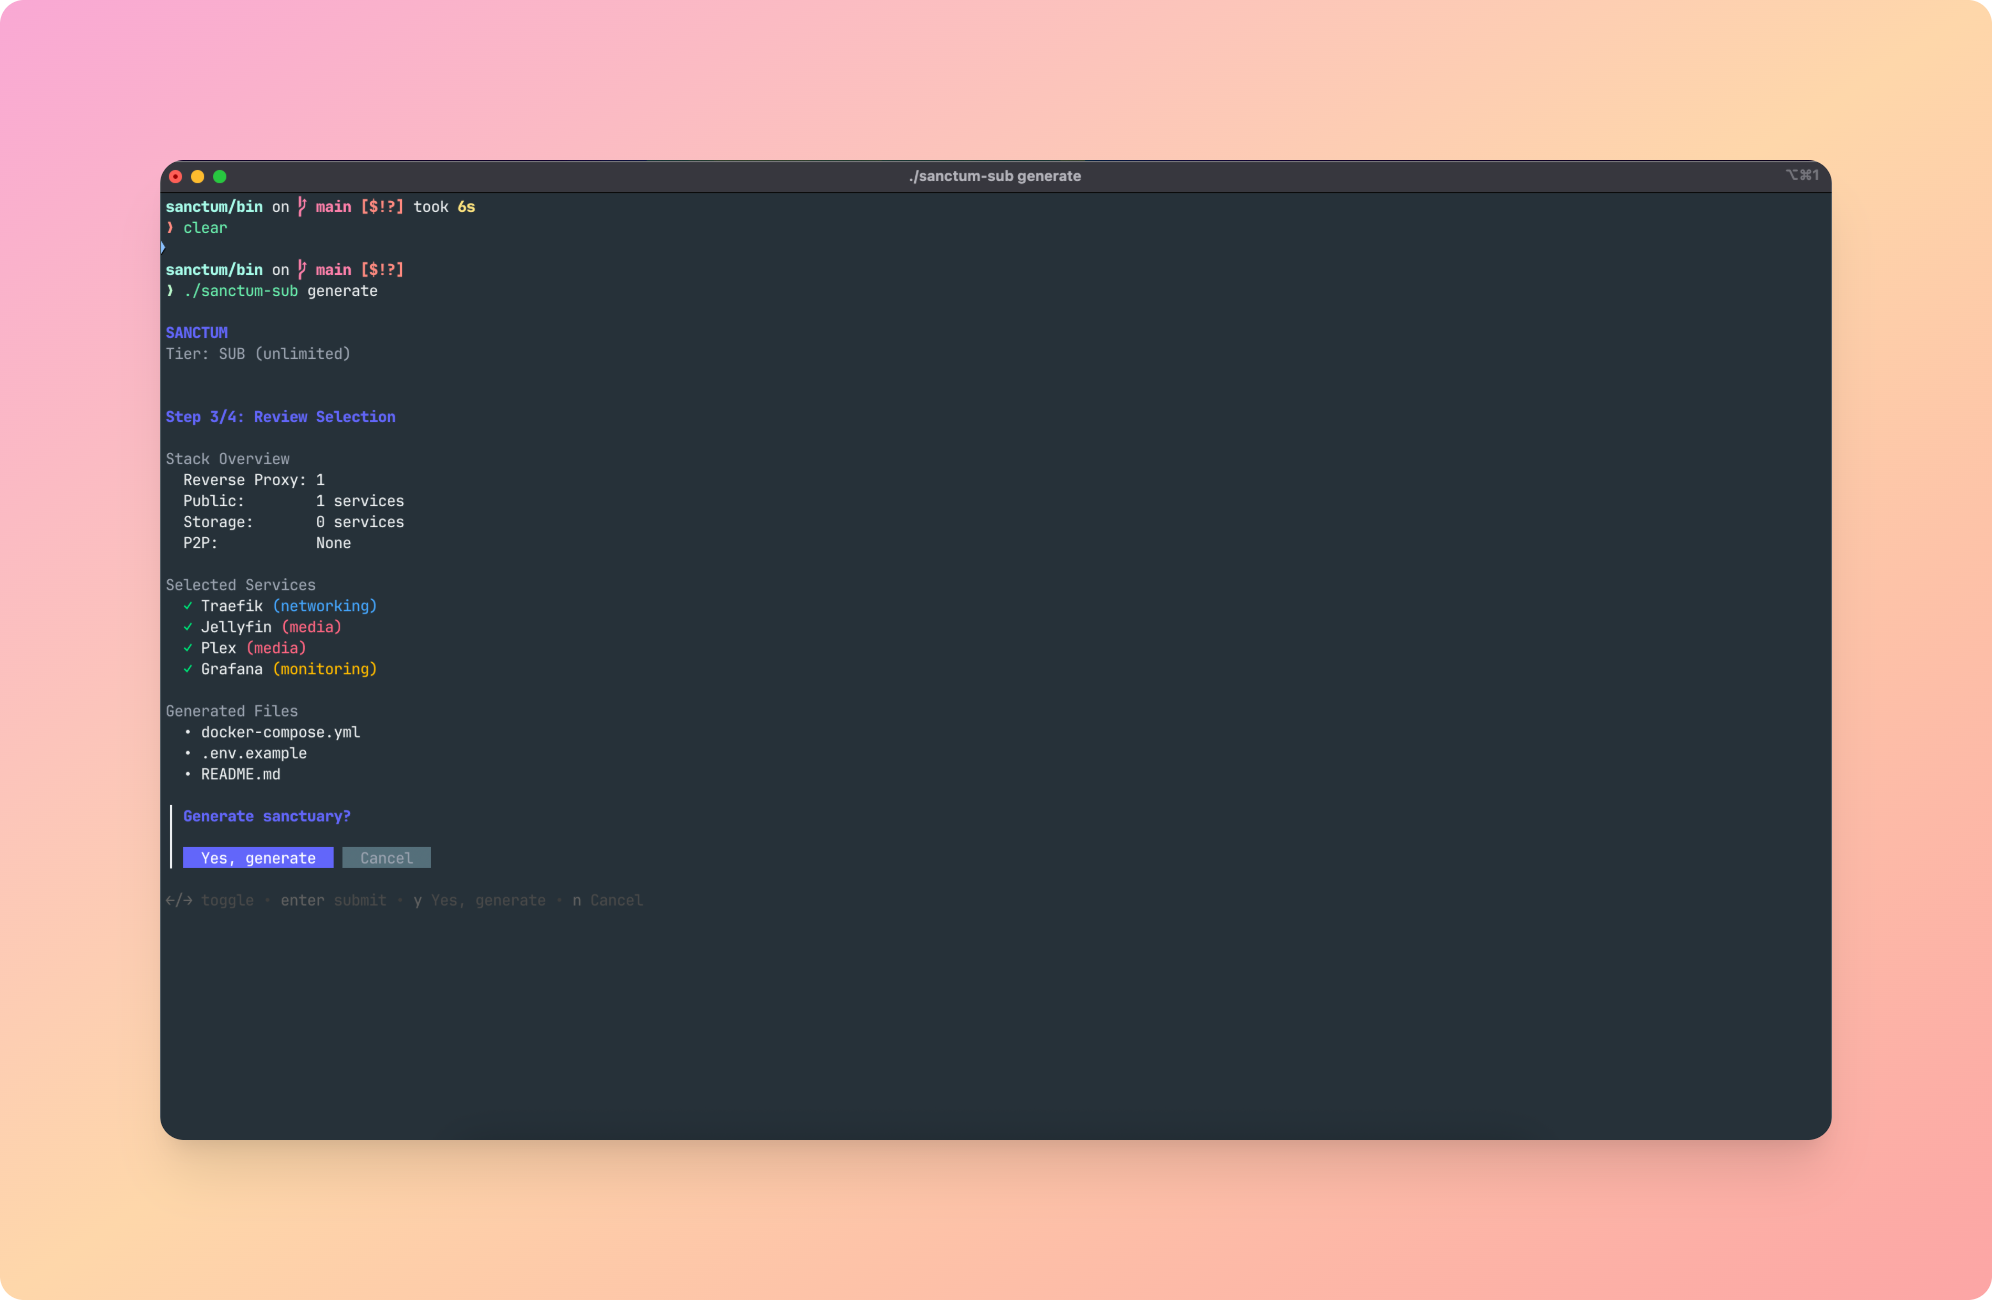Click the docker-compose.yml file entry
The image size is (1992, 1300).
(280, 732)
